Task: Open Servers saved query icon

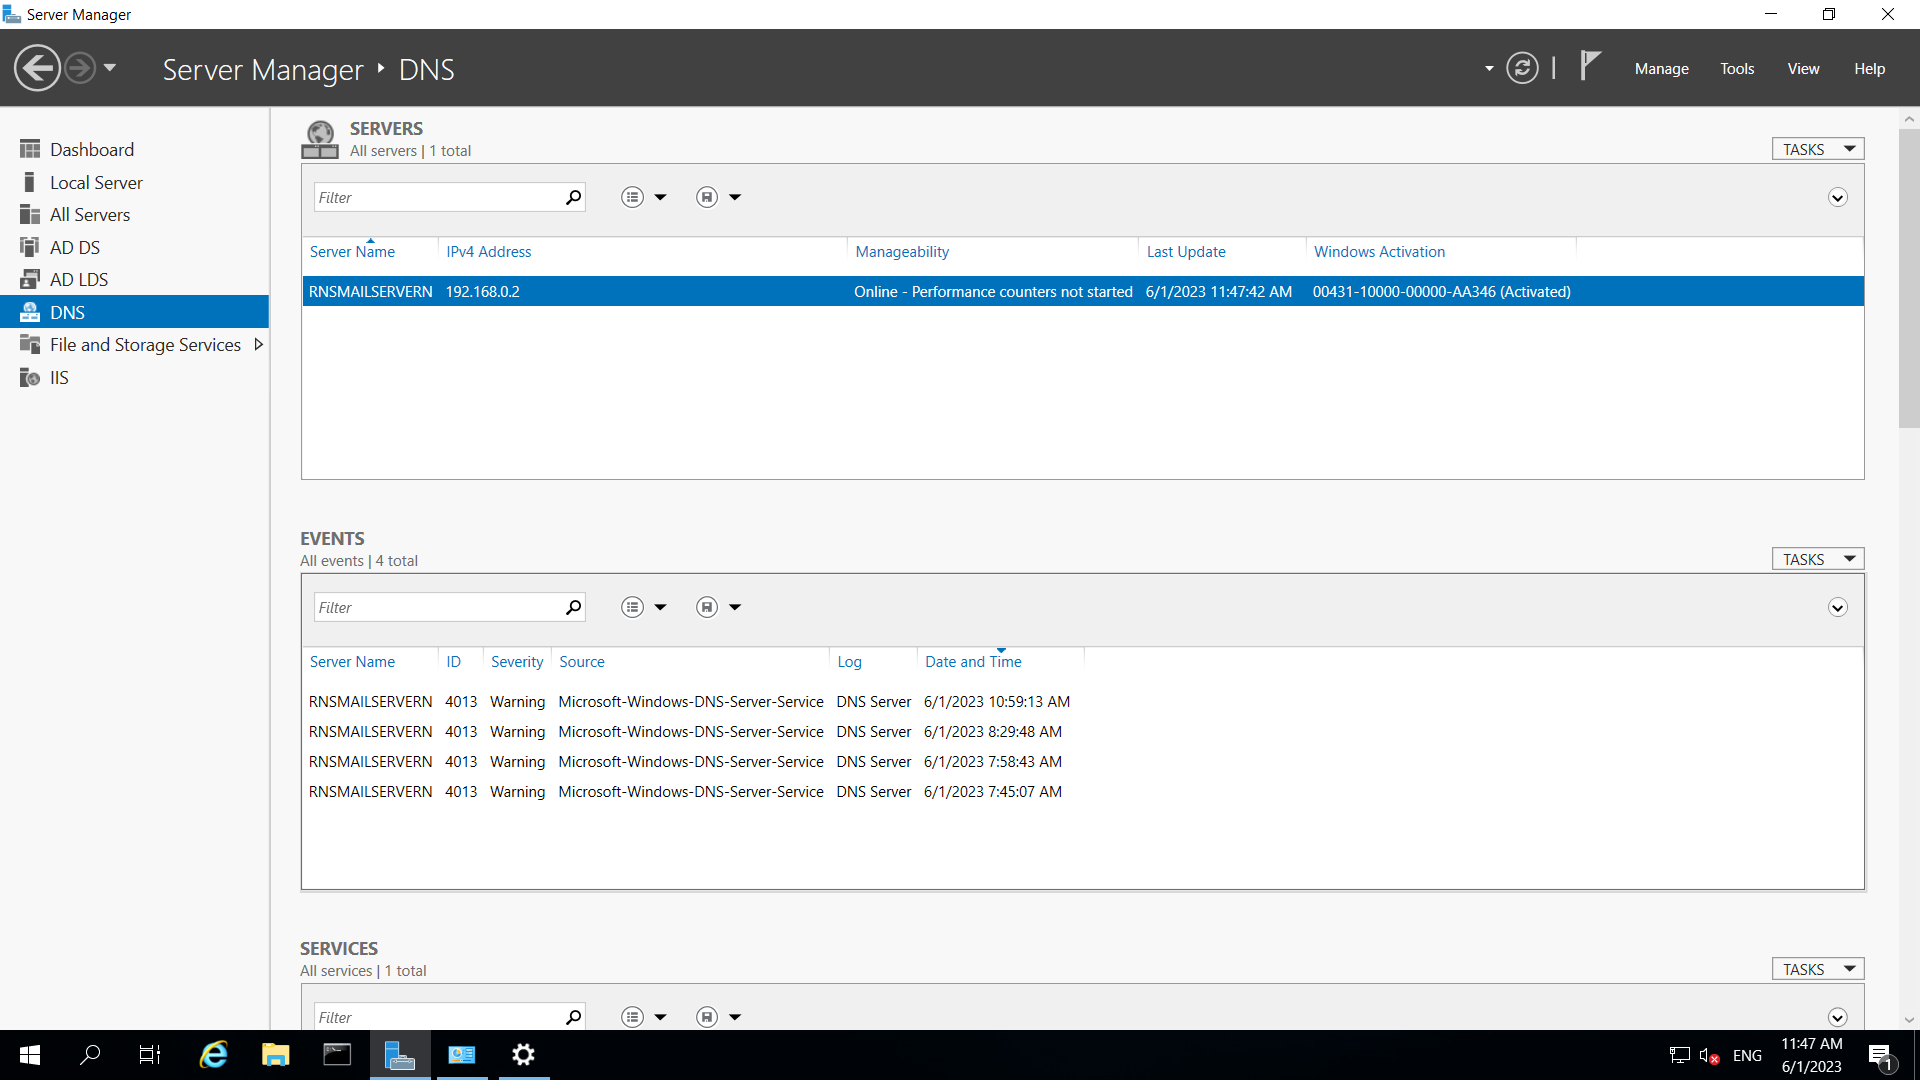Action: pyautogui.click(x=706, y=197)
